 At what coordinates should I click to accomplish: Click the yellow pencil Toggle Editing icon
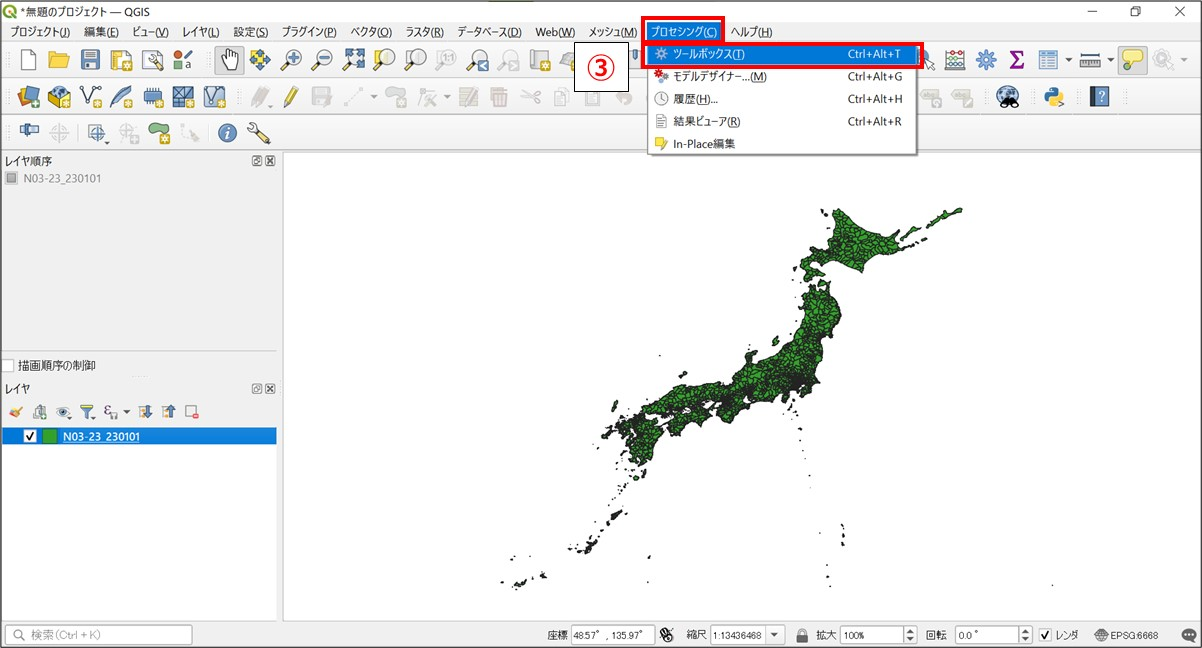coord(291,96)
